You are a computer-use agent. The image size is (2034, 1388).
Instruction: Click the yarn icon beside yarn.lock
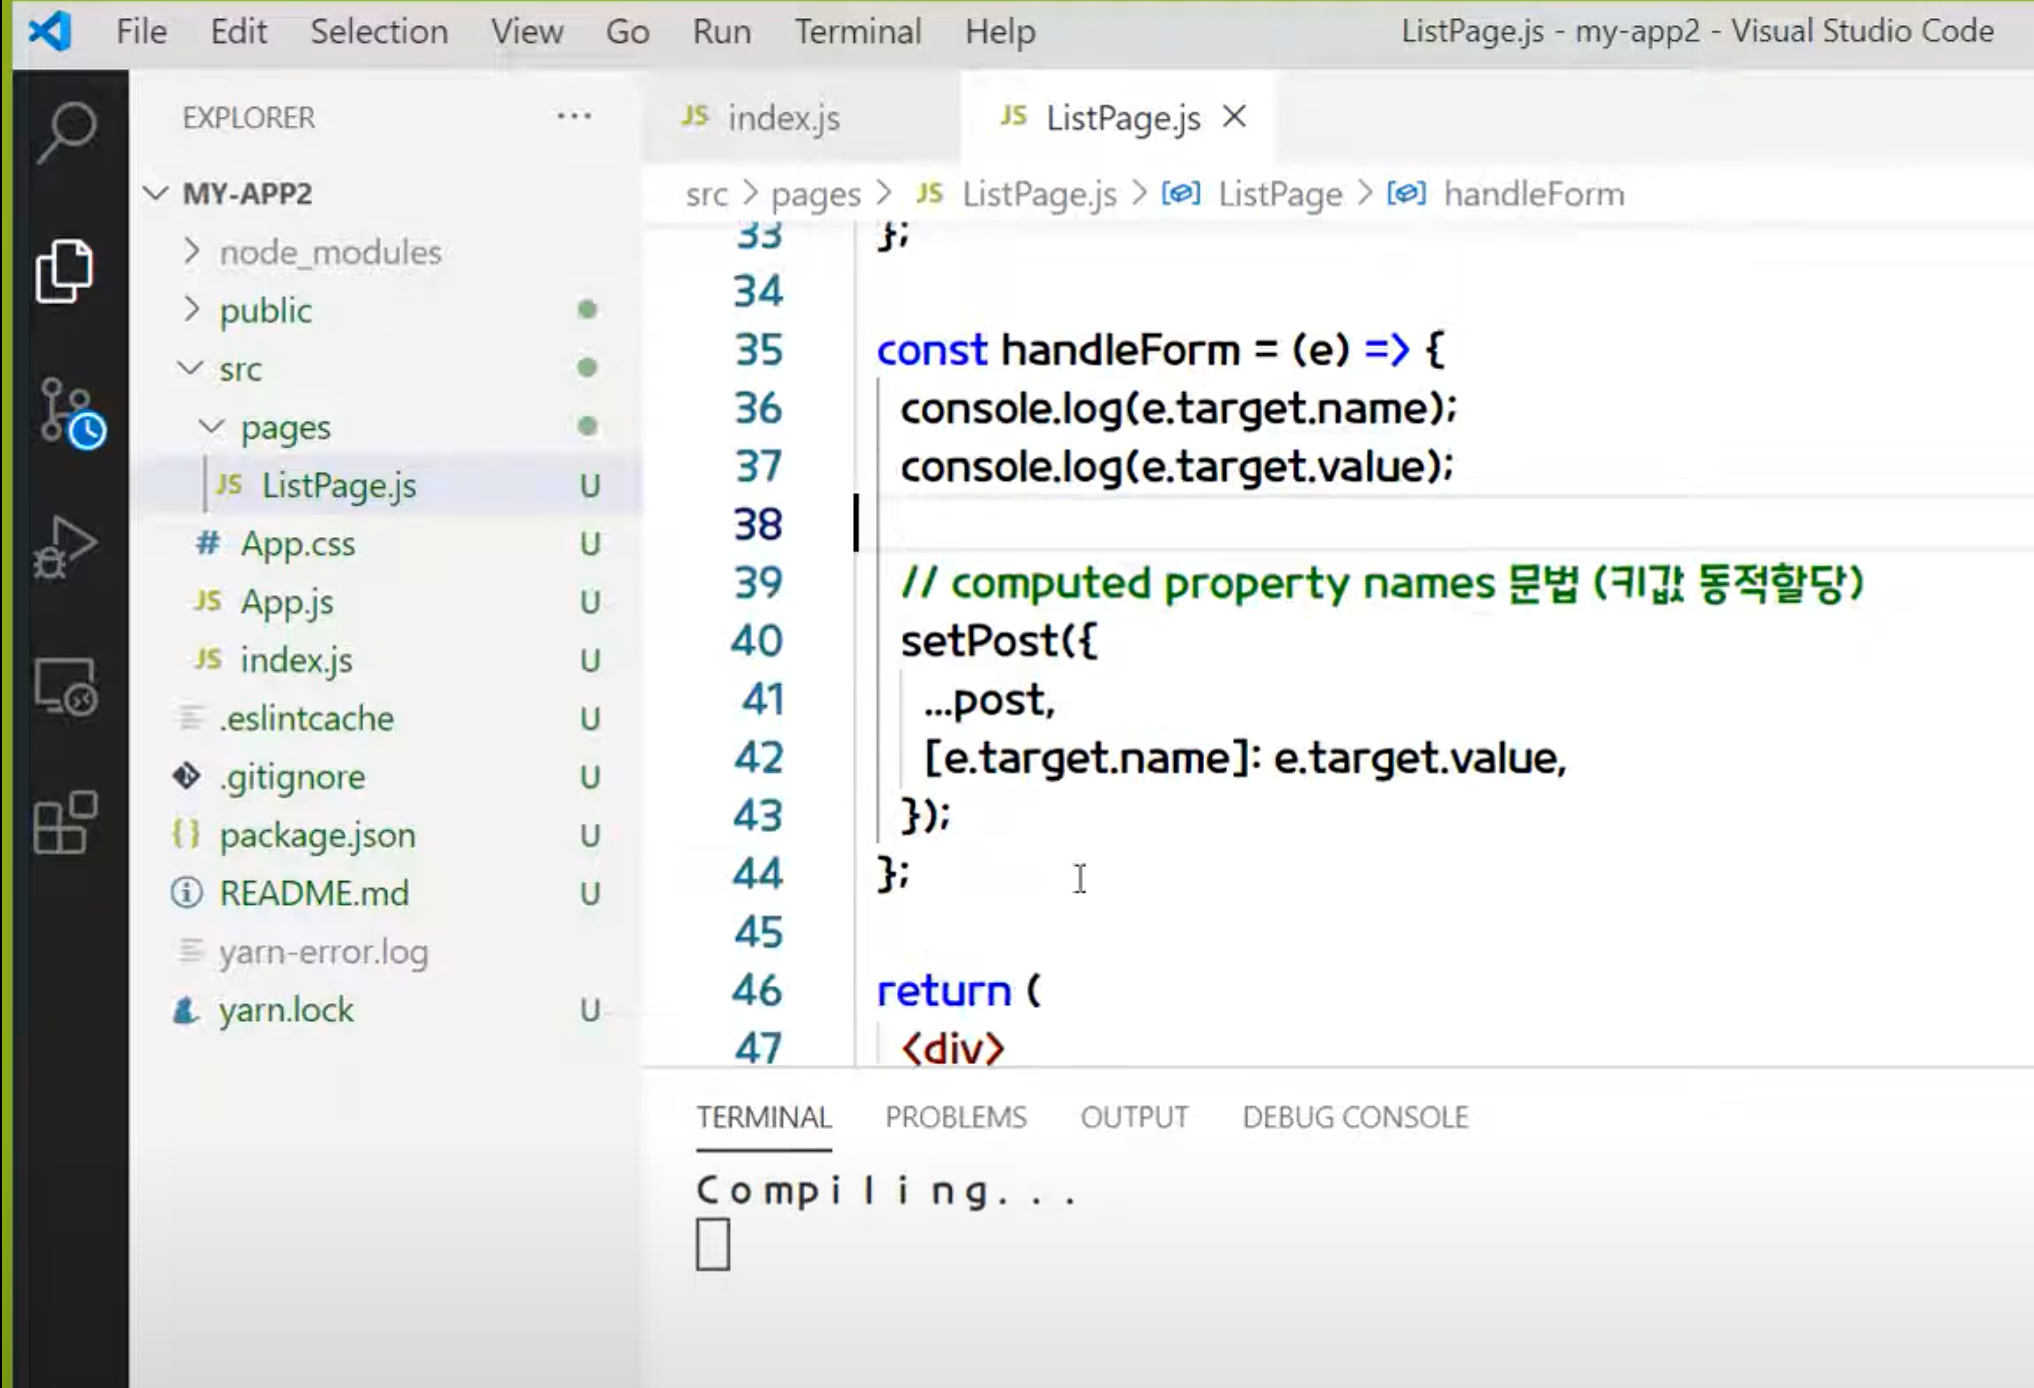186,1010
